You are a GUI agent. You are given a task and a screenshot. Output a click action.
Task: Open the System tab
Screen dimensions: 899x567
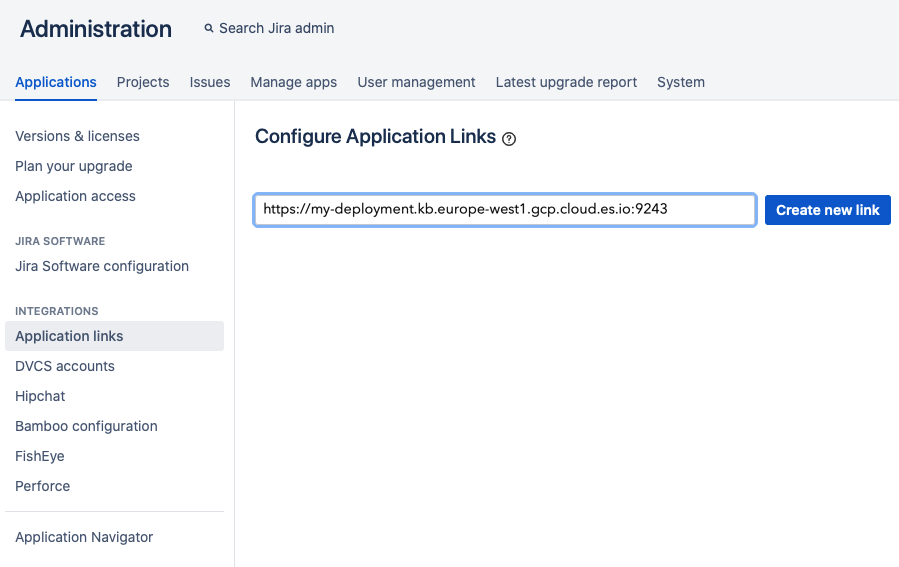pos(680,82)
